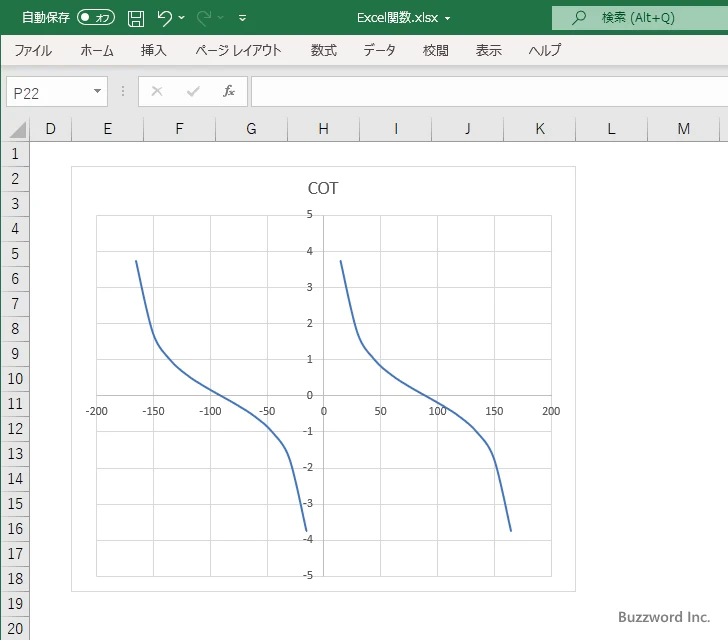This screenshot has height=640, width=728.
Task: Click the Undo arrow icon
Action: click(x=164, y=18)
